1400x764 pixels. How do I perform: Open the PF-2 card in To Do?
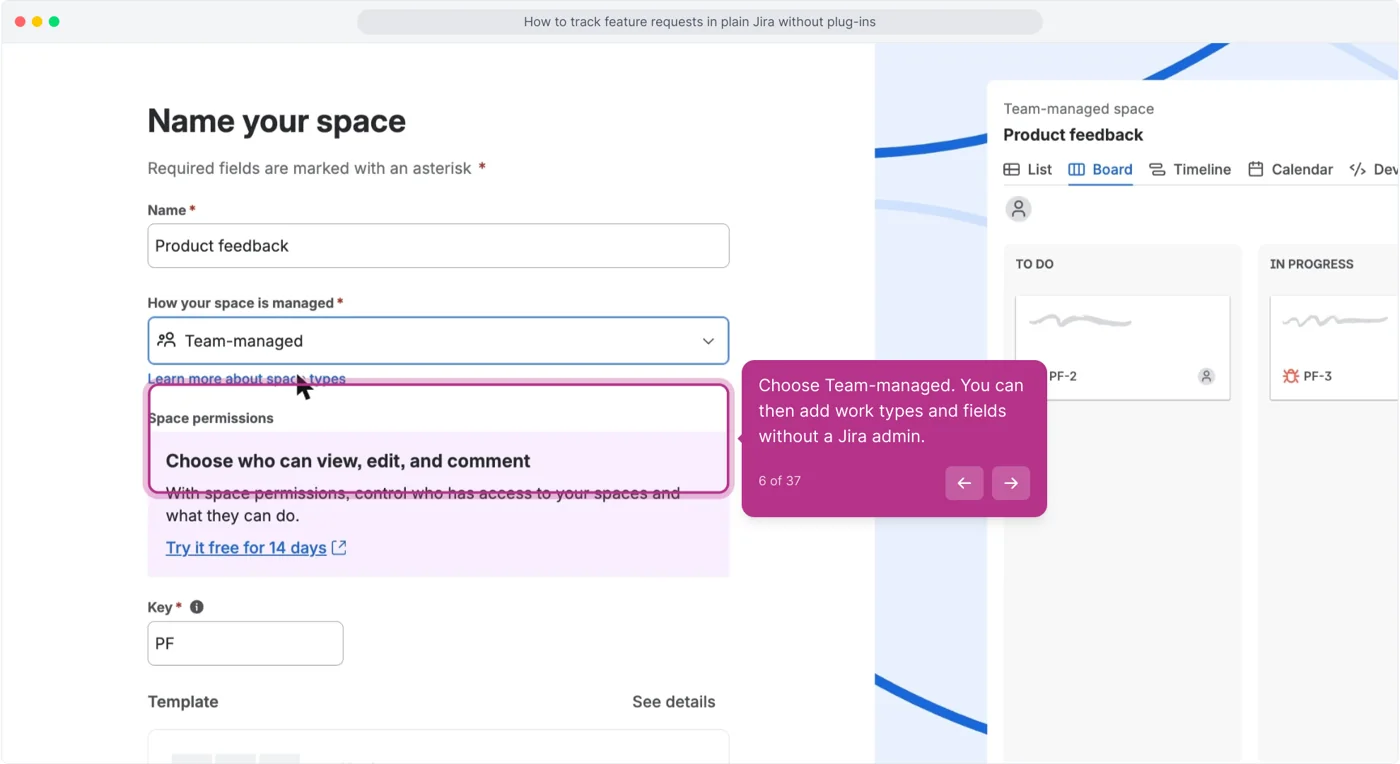click(1122, 347)
